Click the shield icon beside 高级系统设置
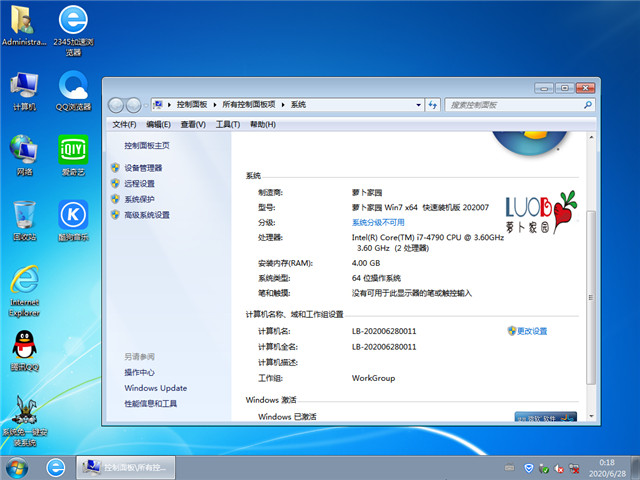 [116, 215]
